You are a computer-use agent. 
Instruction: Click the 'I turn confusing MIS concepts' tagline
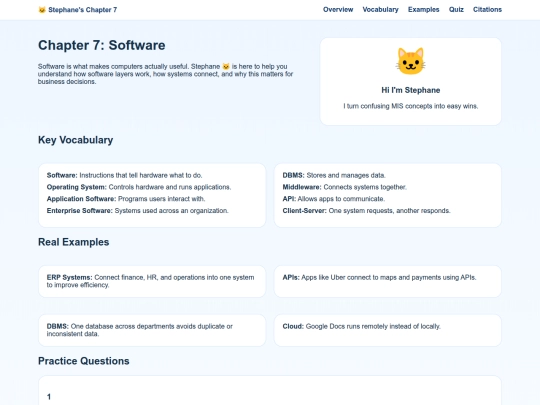(x=411, y=106)
